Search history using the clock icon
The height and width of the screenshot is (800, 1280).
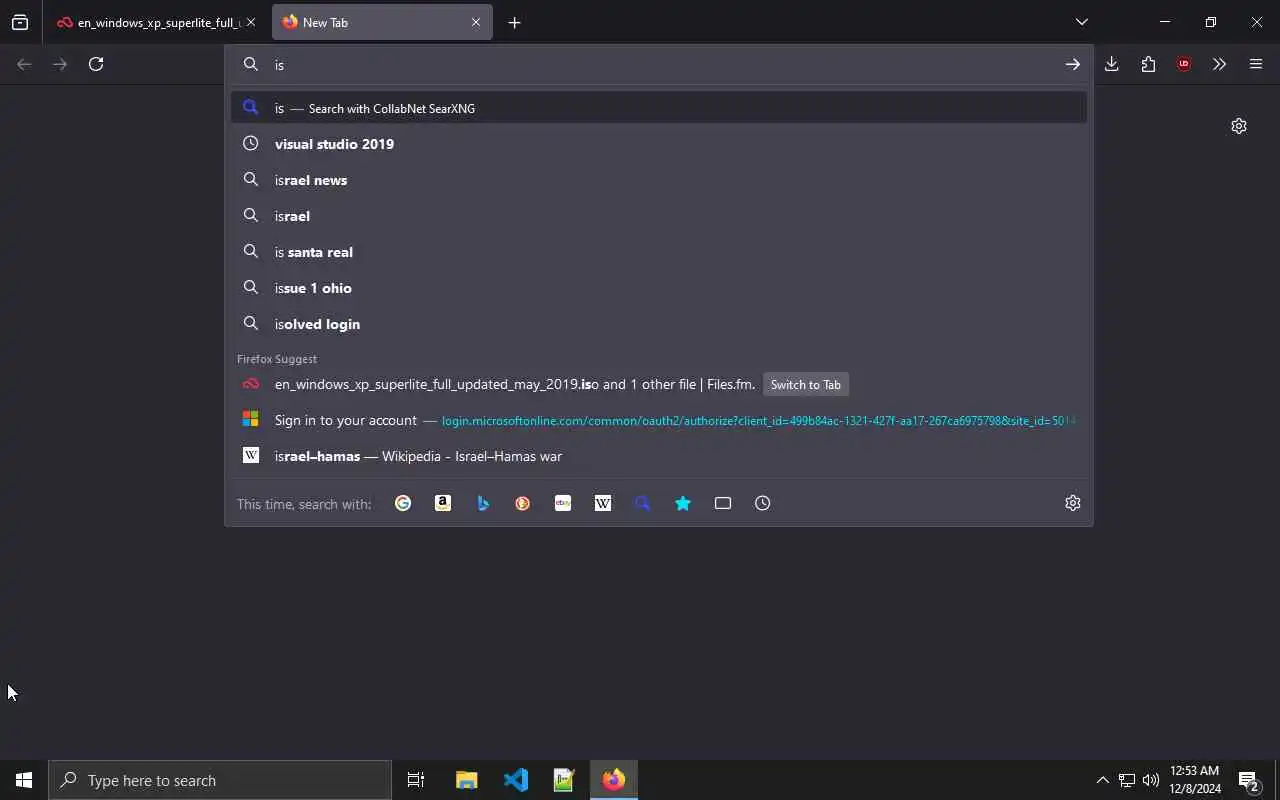763,503
